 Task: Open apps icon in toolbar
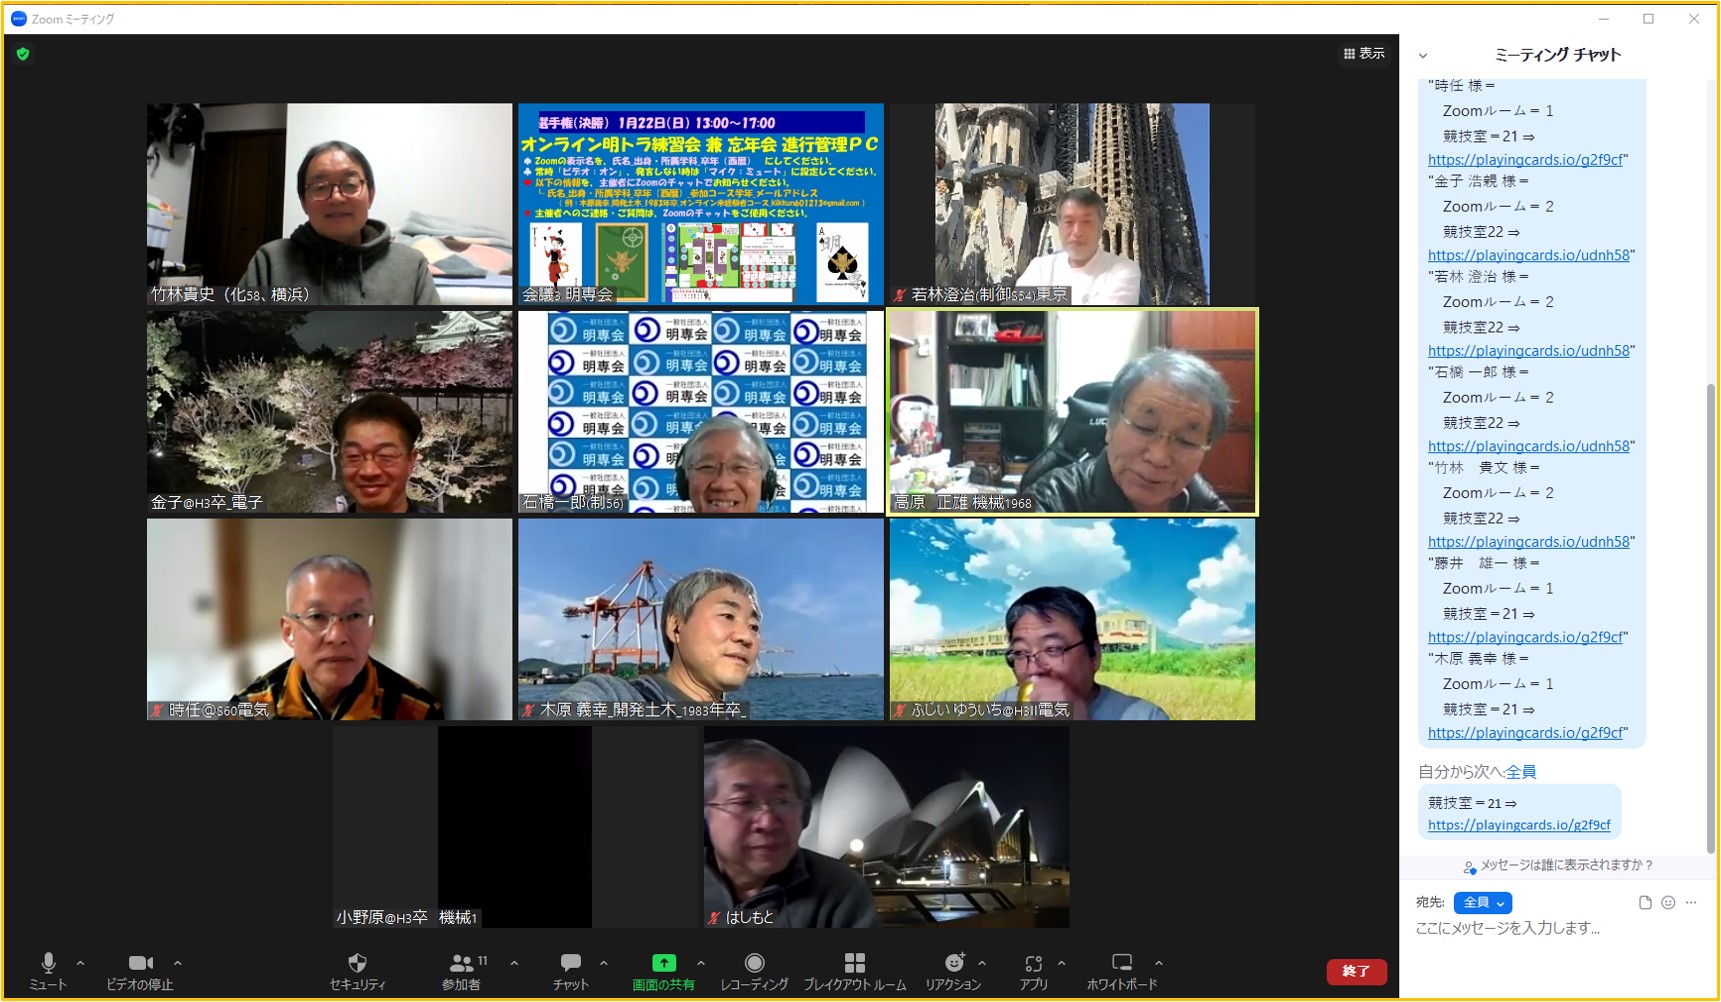pyautogui.click(x=1033, y=970)
